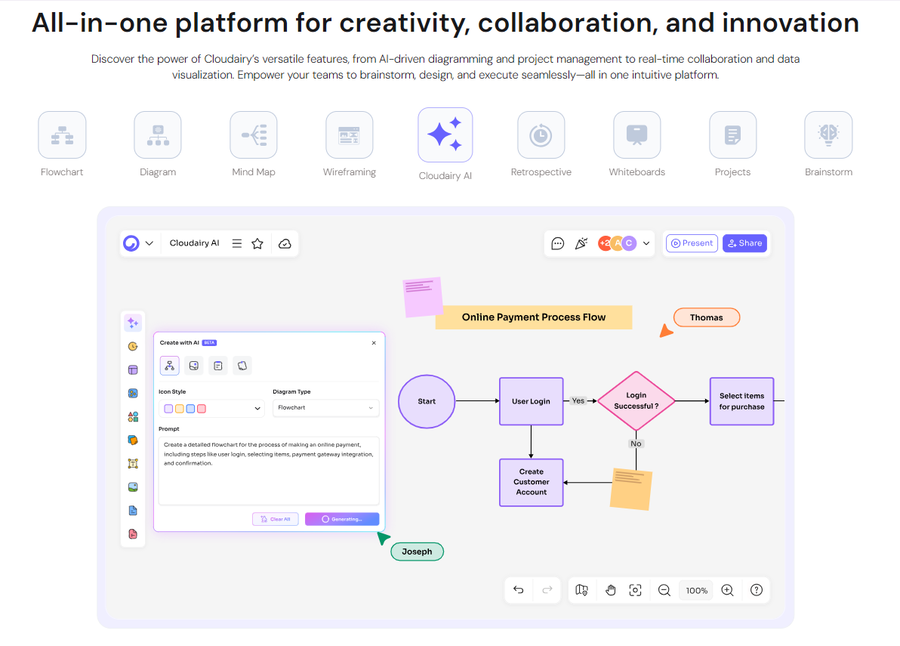900x646 pixels.
Task: Open the comments chat bubble icon
Action: 557,243
